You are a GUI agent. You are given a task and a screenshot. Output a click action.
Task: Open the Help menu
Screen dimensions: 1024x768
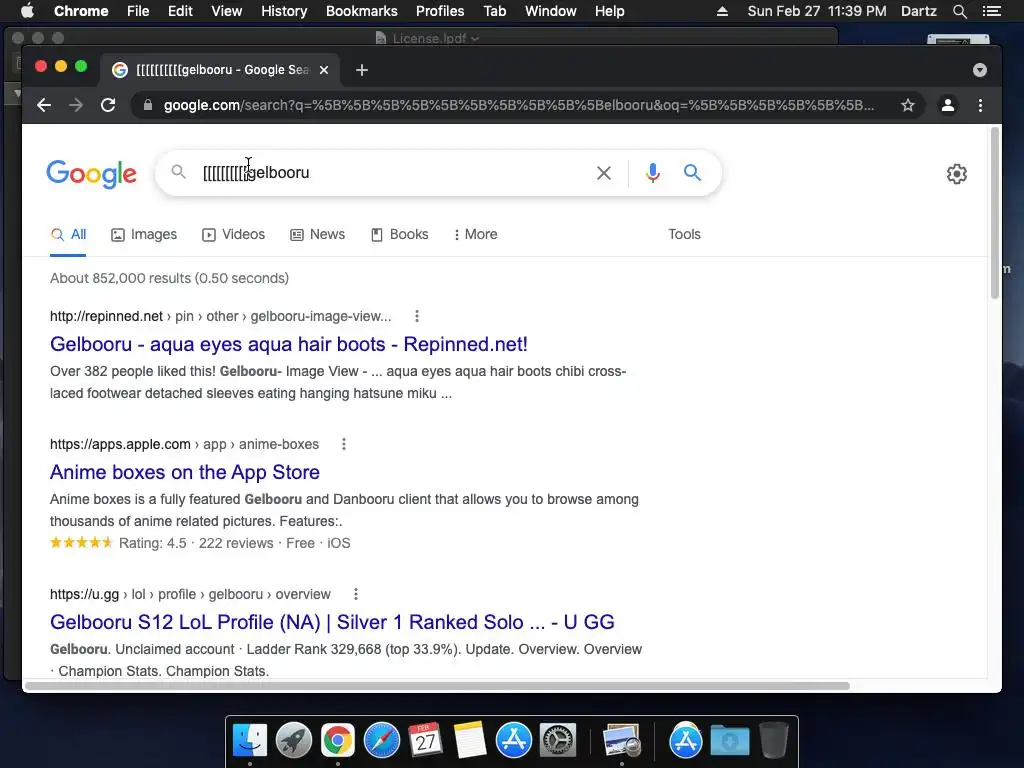[609, 11]
